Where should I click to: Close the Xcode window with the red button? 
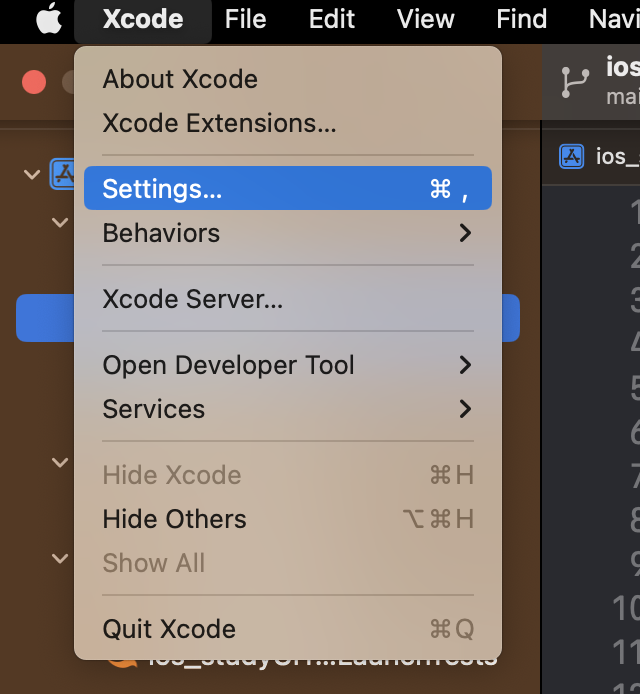[34, 82]
